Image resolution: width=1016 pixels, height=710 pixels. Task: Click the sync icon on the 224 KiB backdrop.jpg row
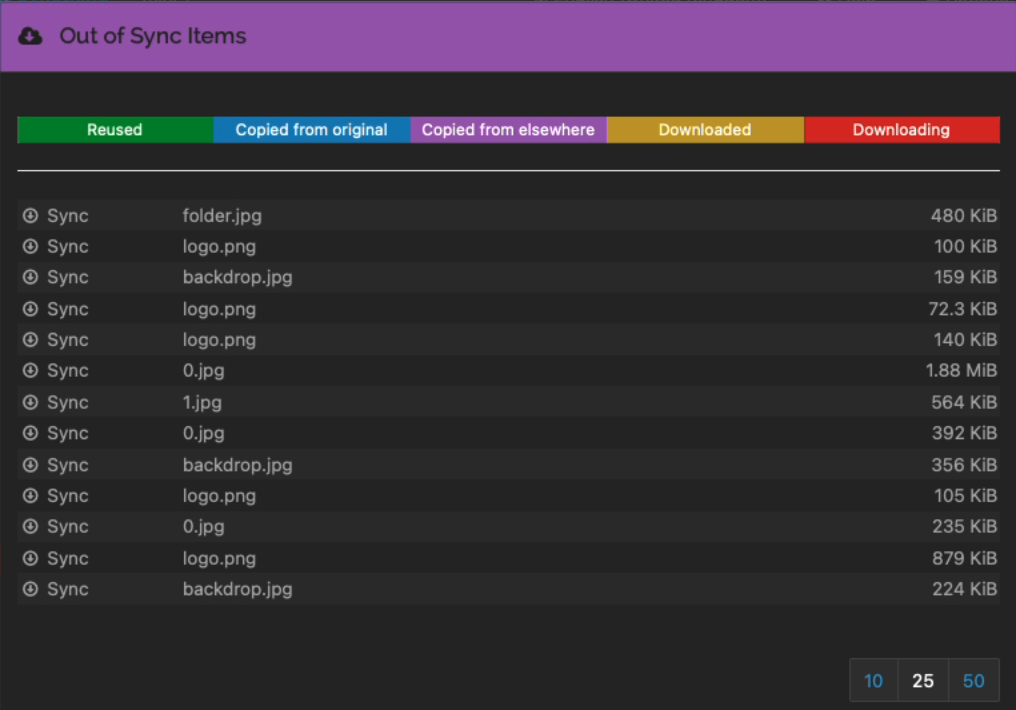(x=30, y=590)
